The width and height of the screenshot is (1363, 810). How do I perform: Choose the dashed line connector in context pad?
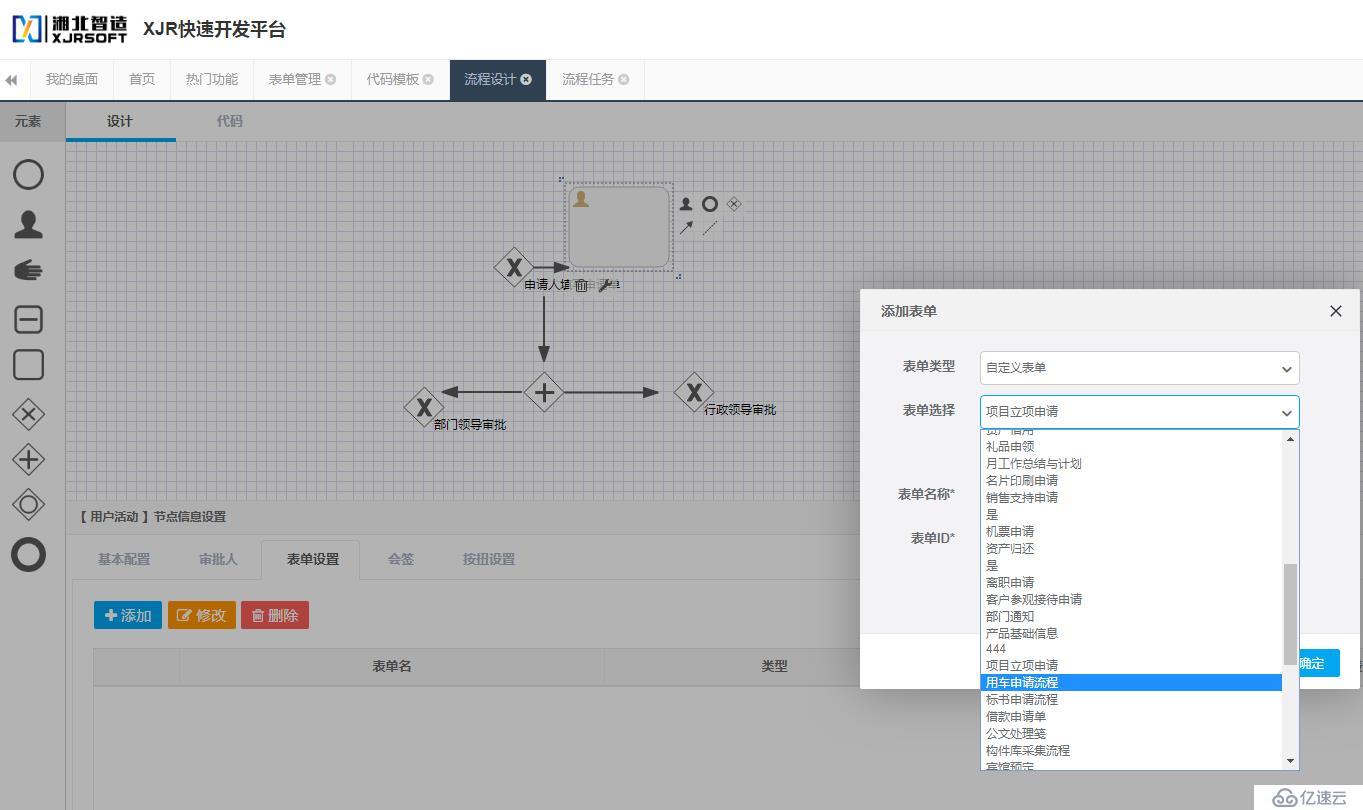pos(710,228)
